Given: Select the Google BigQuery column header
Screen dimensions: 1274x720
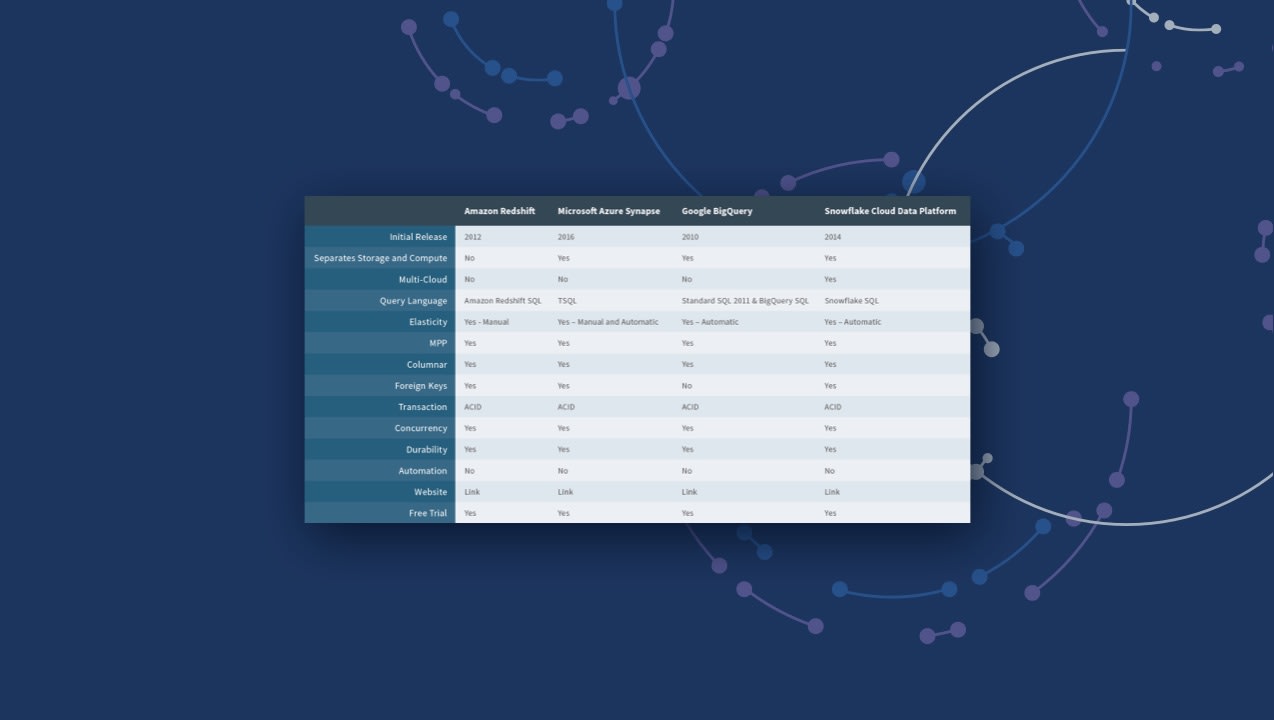Looking at the screenshot, I should [x=717, y=211].
